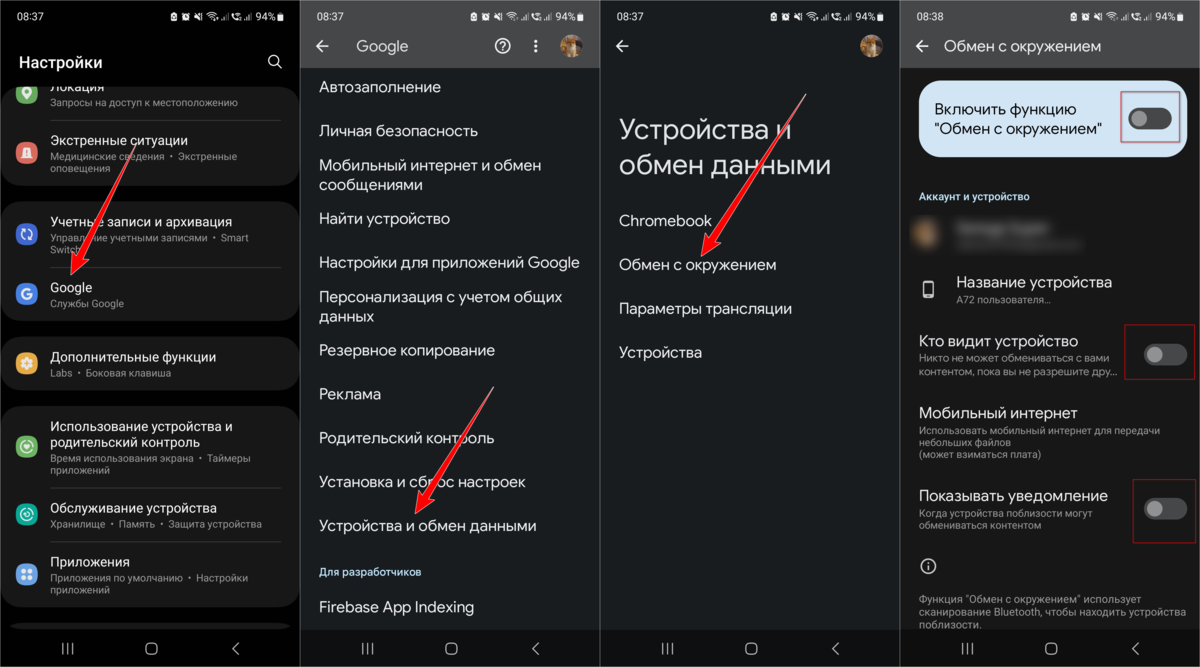
Task: Tap the phone icon next to Название устройства
Action: pyautogui.click(x=928, y=290)
